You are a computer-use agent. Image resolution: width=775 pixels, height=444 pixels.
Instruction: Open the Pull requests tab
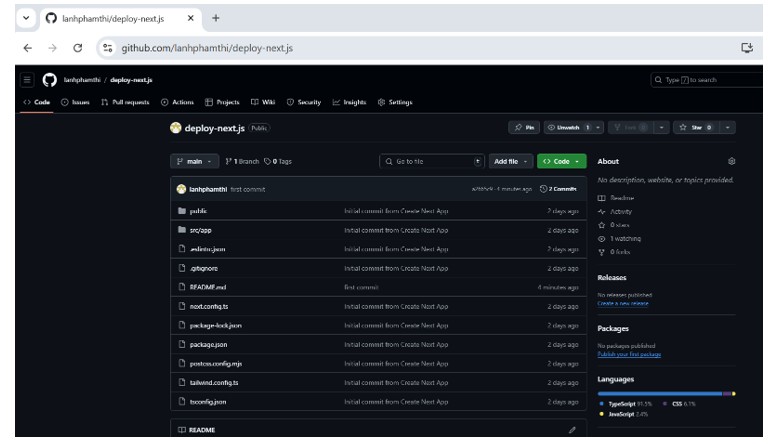125,102
